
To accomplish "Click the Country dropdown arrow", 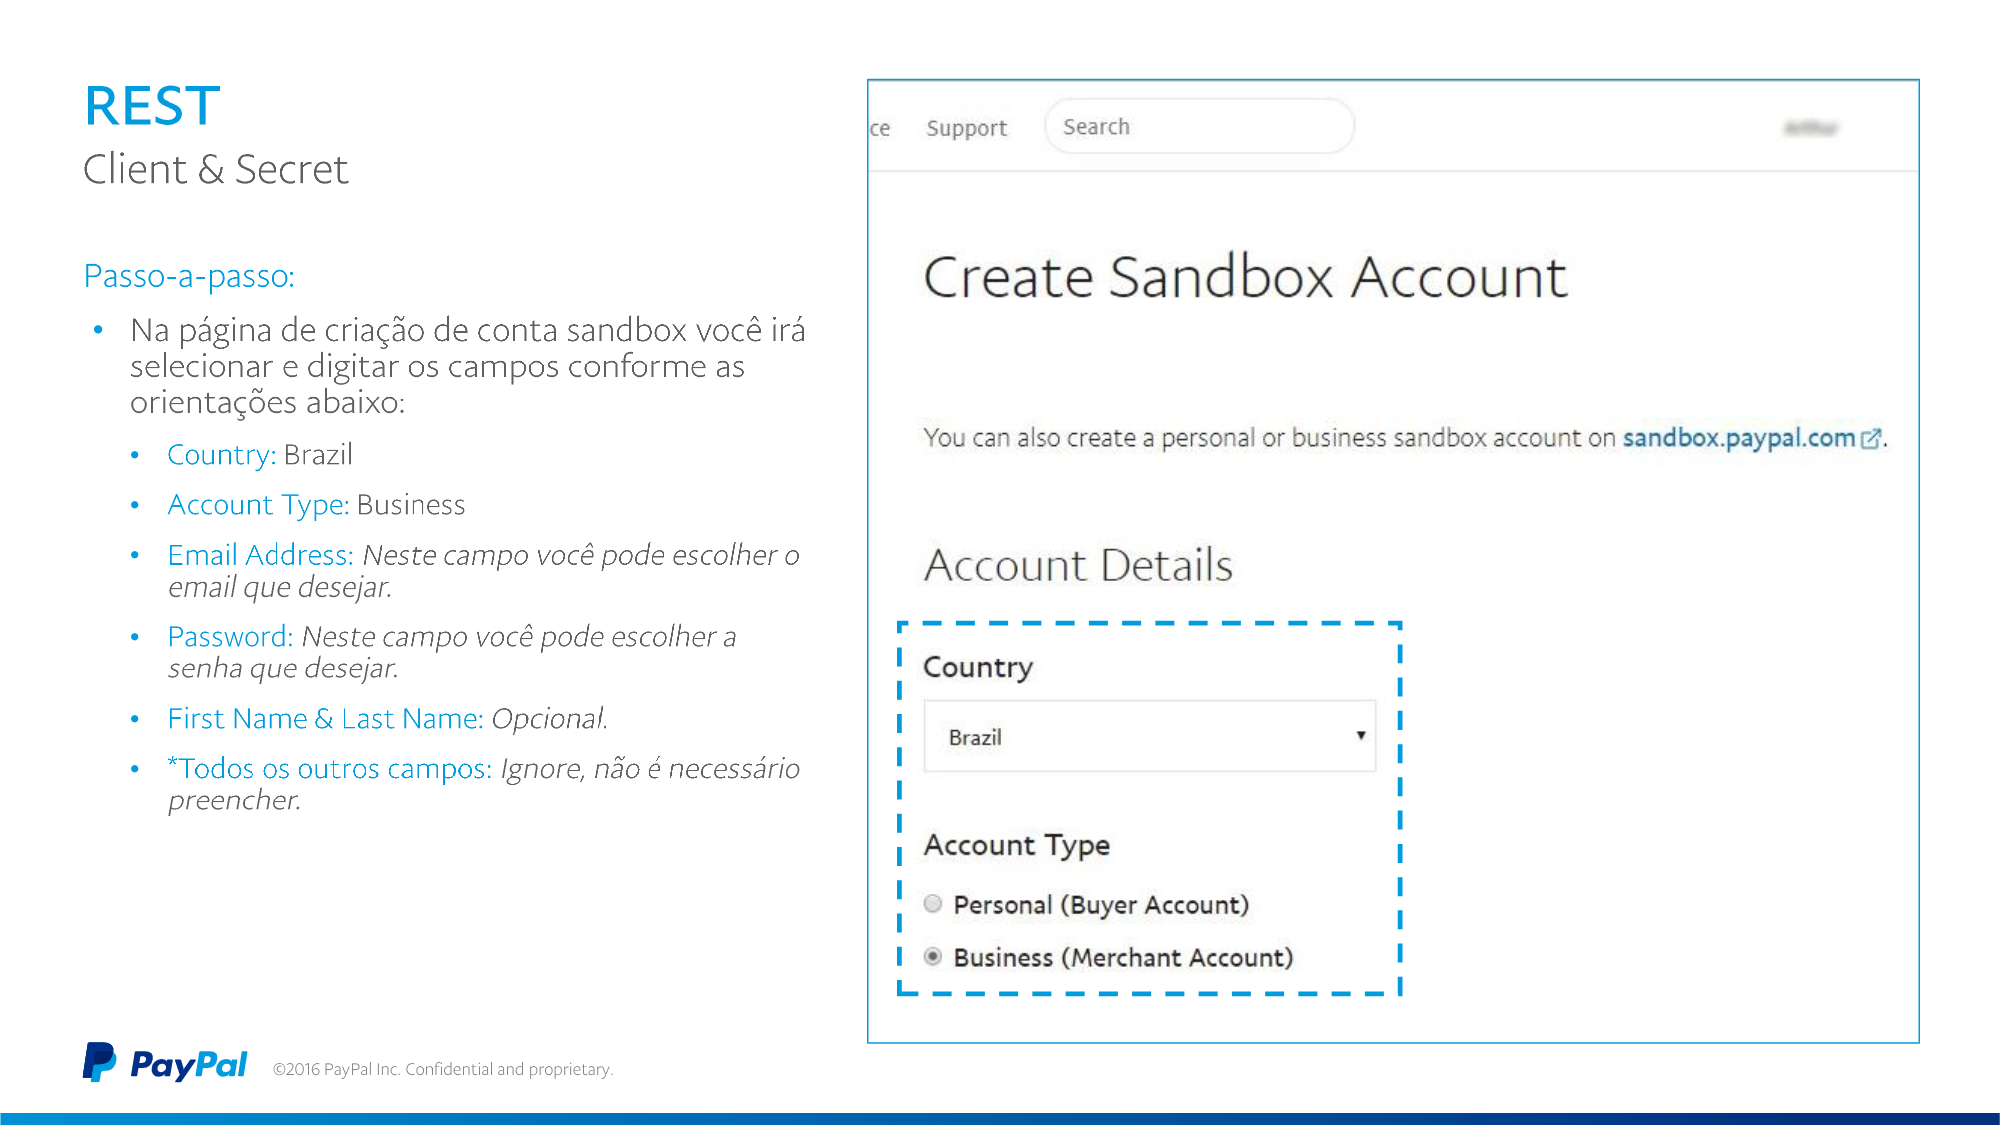I will [x=1360, y=736].
